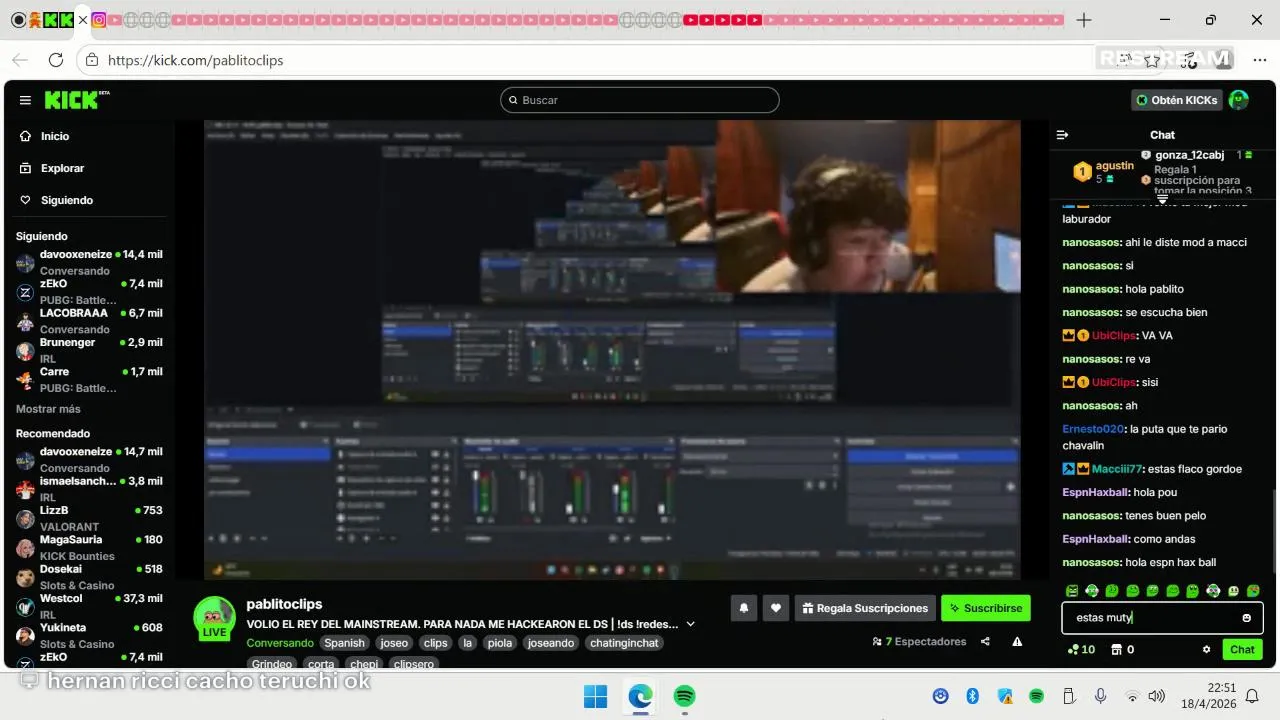The width and height of the screenshot is (1280, 720).
Task: Open LACOBRAAA channel in sidebar
Action: [88, 321]
